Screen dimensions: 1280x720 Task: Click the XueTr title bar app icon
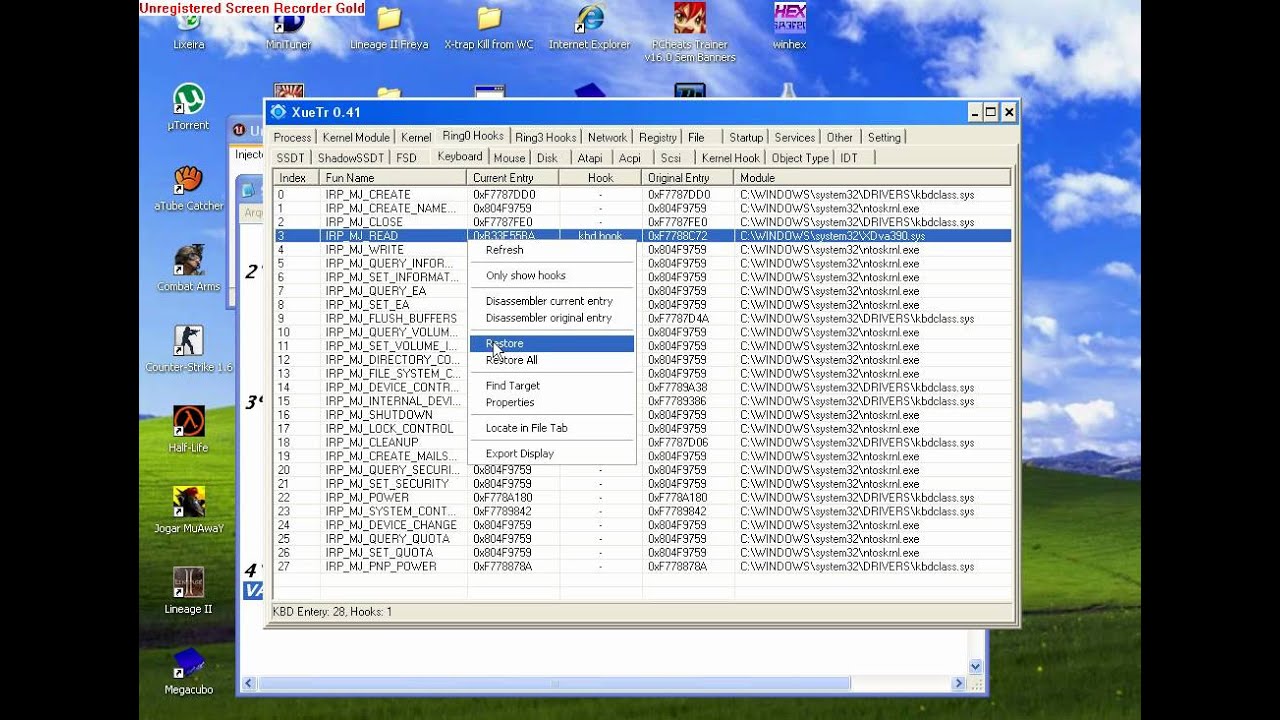click(x=278, y=112)
